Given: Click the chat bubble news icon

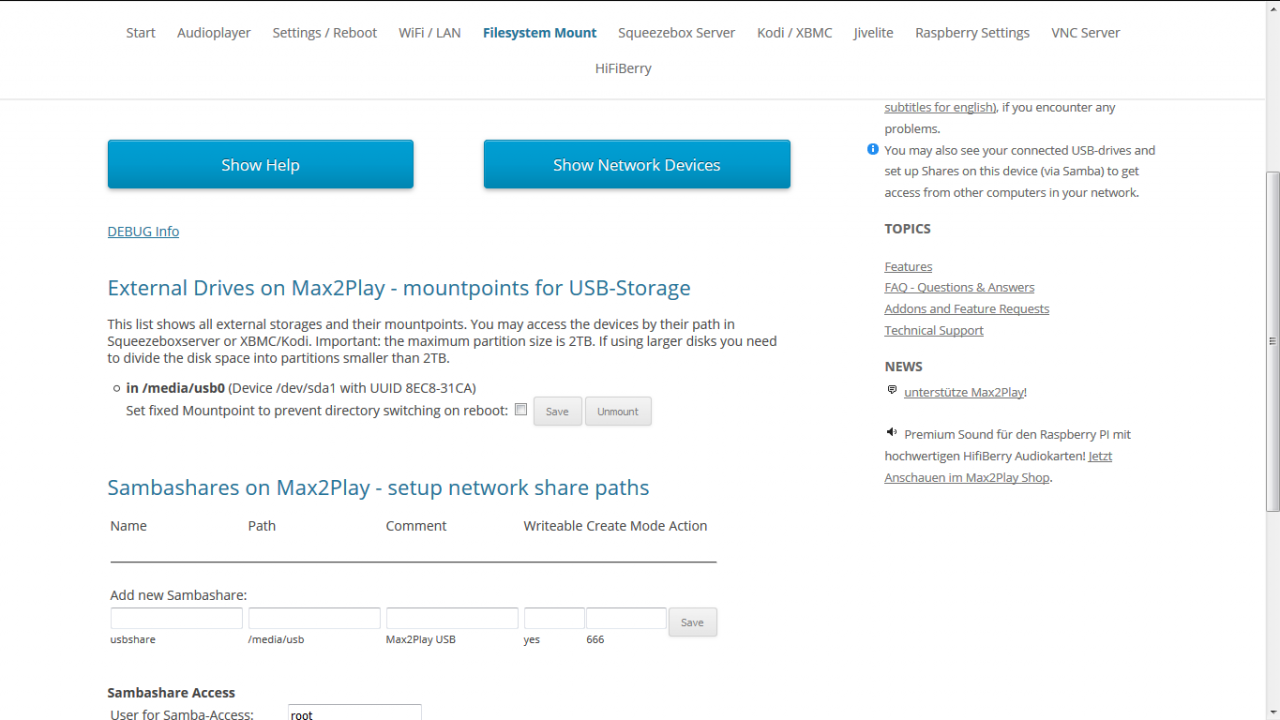Looking at the screenshot, I should [x=892, y=390].
